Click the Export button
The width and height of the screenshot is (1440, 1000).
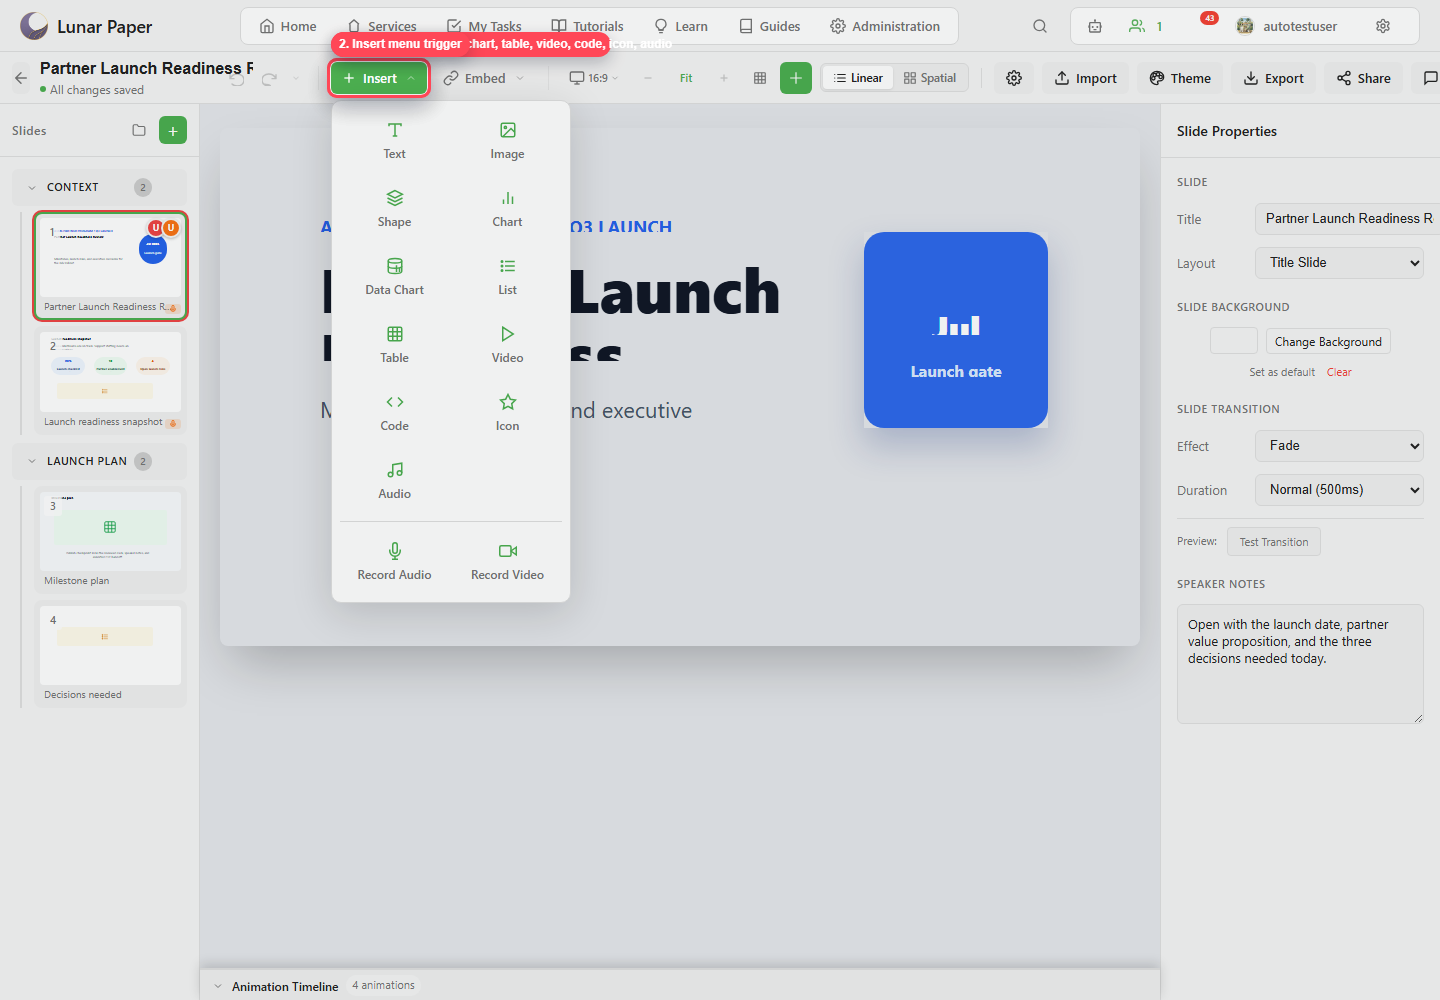pos(1274,78)
